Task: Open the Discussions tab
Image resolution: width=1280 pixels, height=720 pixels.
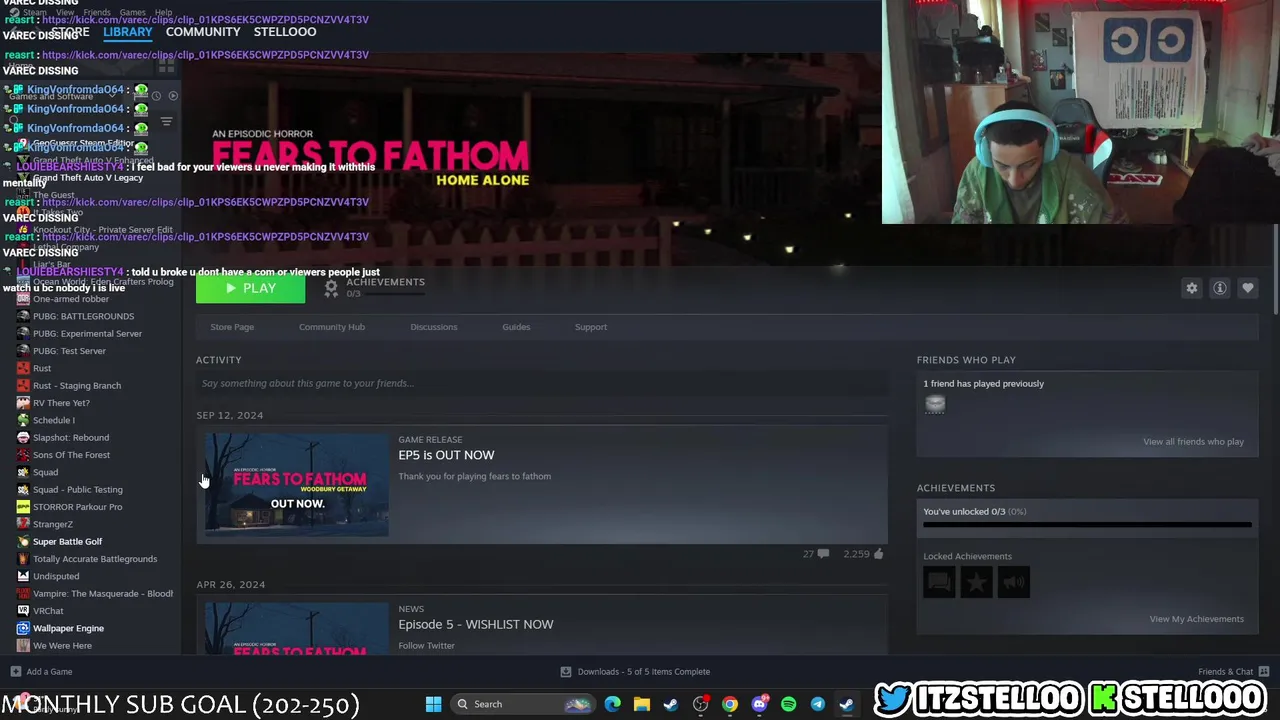Action: [434, 327]
